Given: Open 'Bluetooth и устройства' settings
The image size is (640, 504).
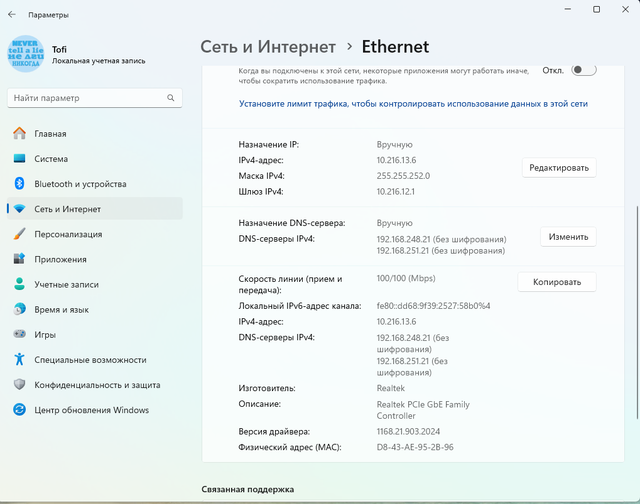Looking at the screenshot, I should point(95,184).
